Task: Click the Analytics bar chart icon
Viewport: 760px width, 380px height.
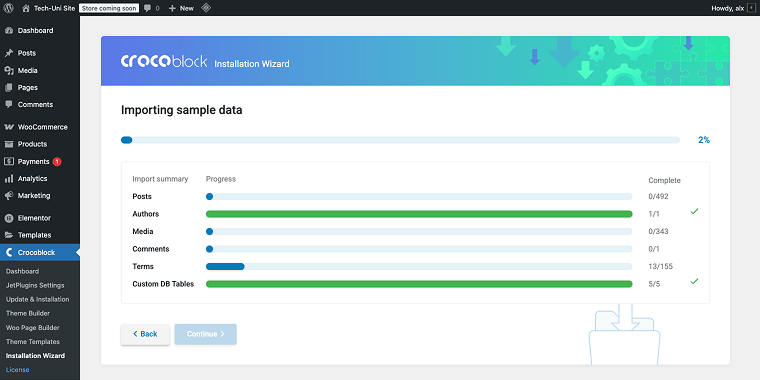Action: [x=9, y=178]
